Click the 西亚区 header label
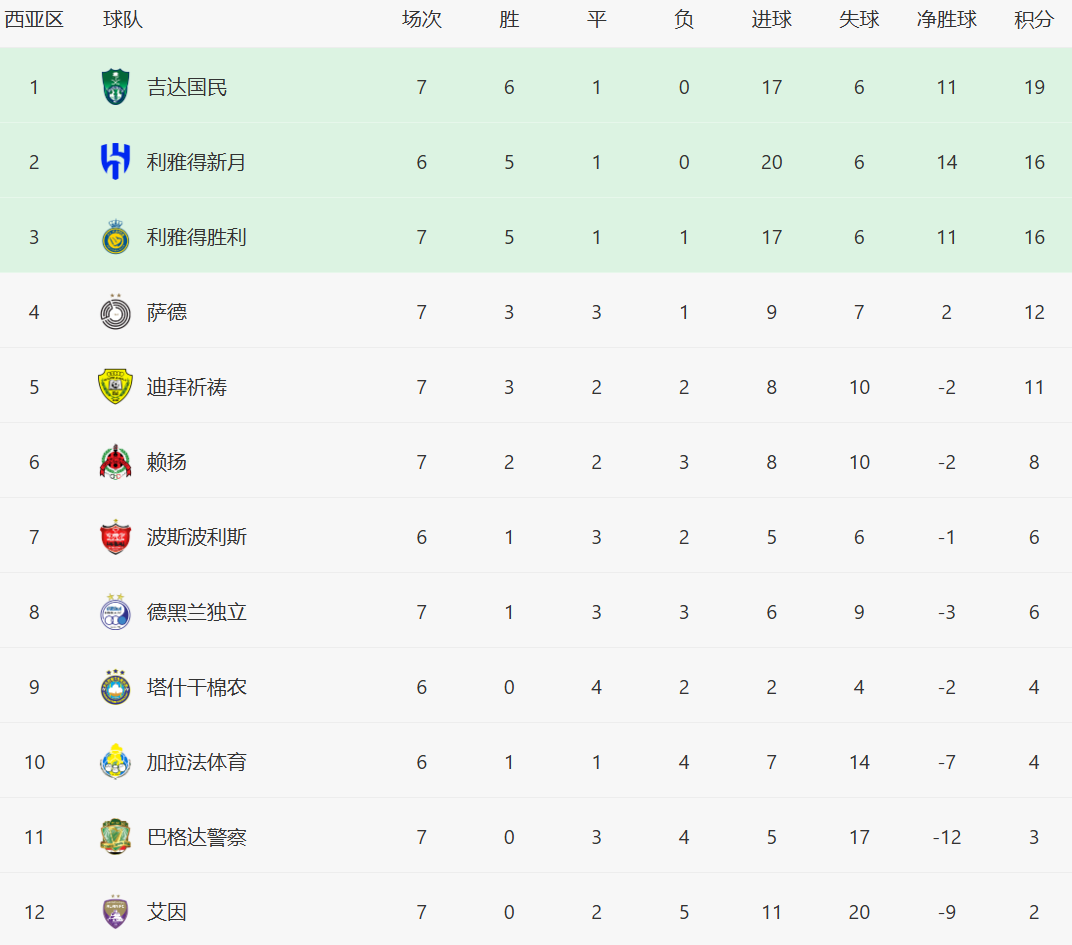1072x945 pixels. tap(34, 19)
